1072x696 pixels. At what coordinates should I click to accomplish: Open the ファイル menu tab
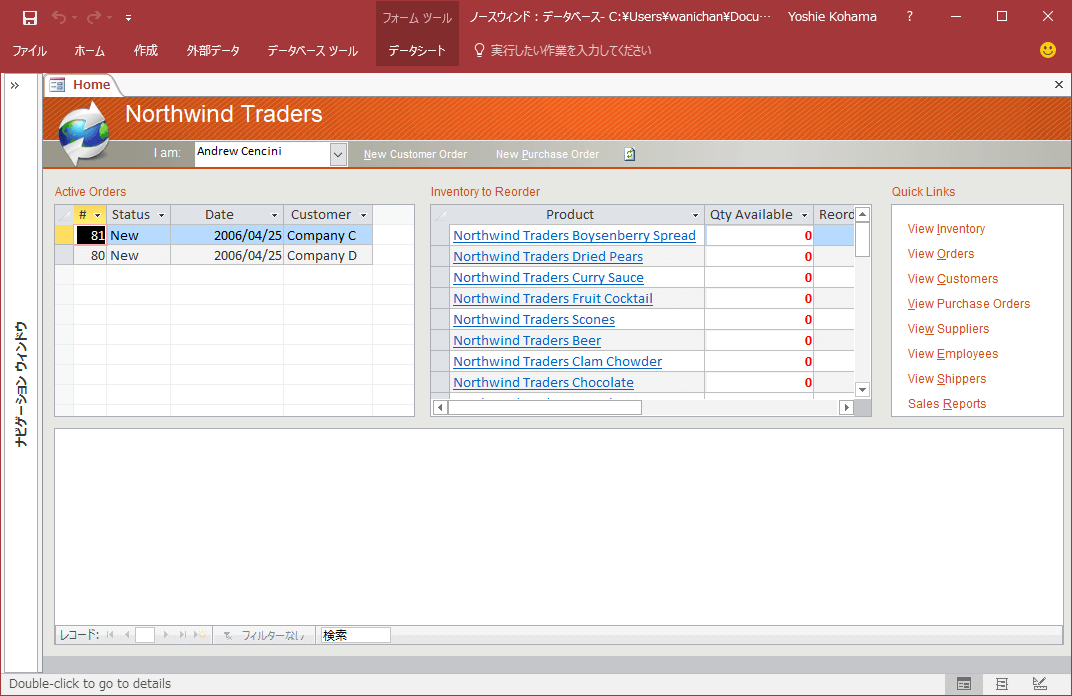29,51
